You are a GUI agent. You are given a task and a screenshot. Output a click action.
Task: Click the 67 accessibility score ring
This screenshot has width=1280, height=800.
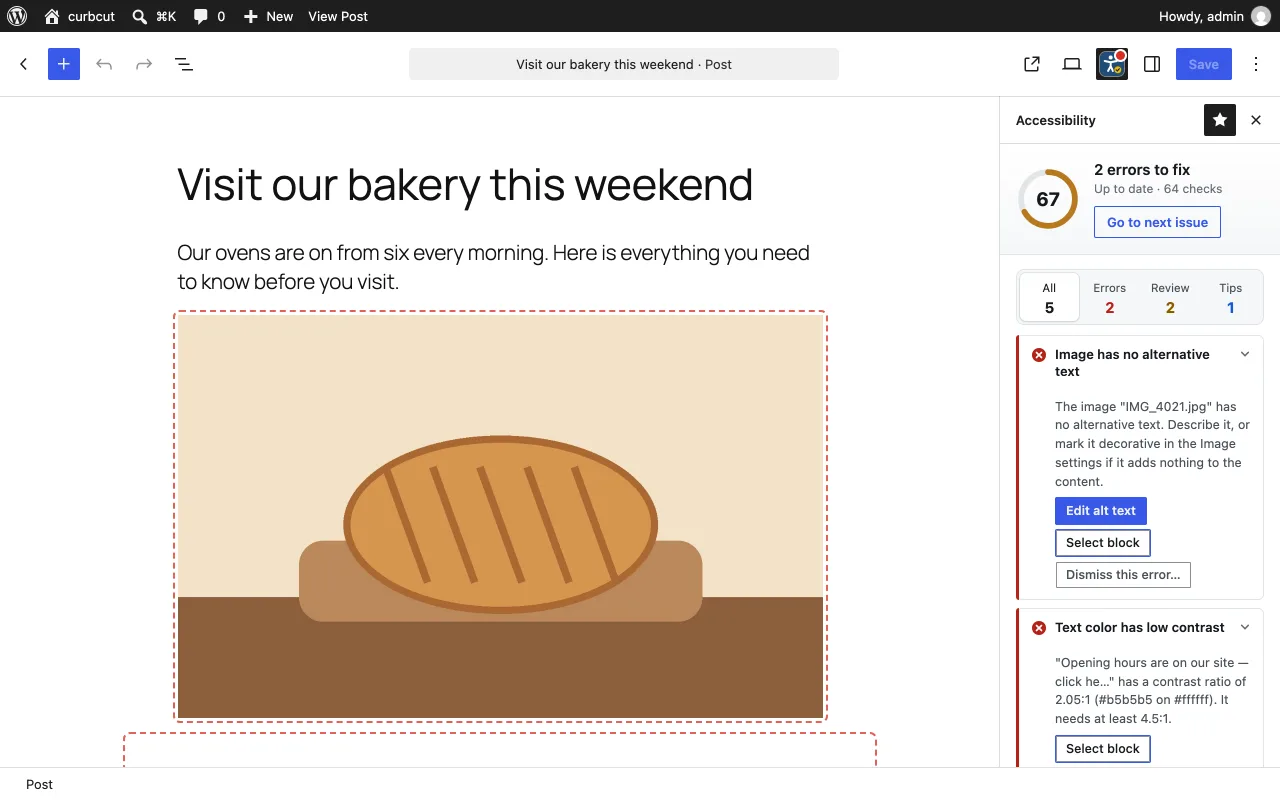(x=1048, y=199)
